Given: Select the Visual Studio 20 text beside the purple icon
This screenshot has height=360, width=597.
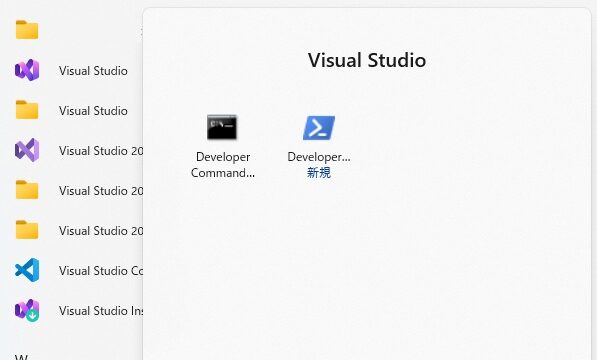Looking at the screenshot, I should (101, 151).
